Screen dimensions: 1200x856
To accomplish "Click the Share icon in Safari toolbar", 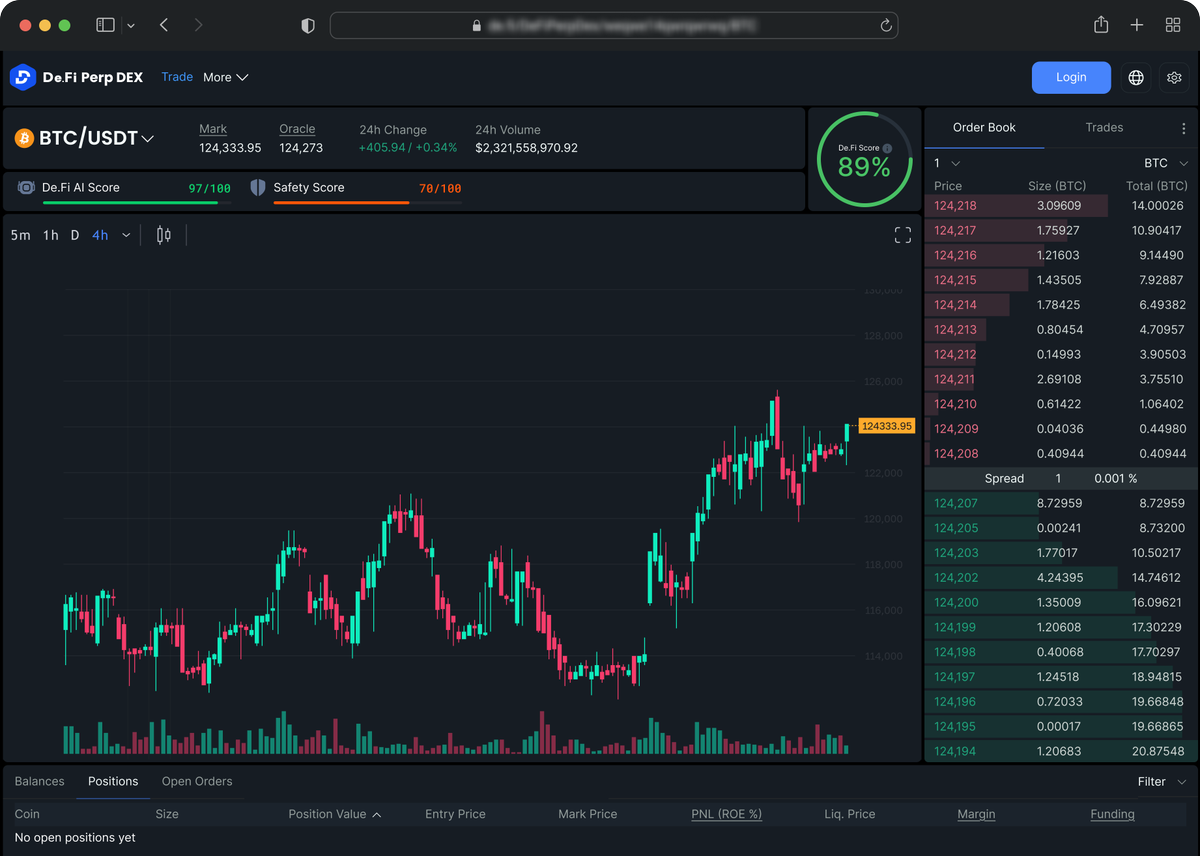I will click(1100, 24).
